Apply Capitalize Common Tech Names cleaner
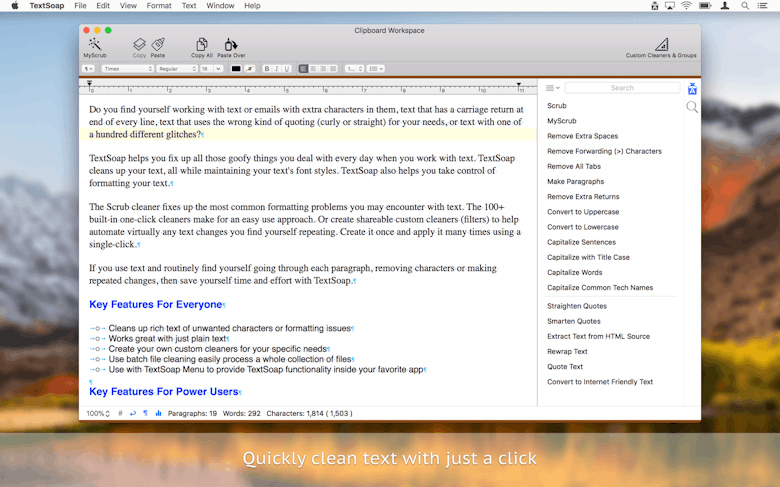 point(600,288)
